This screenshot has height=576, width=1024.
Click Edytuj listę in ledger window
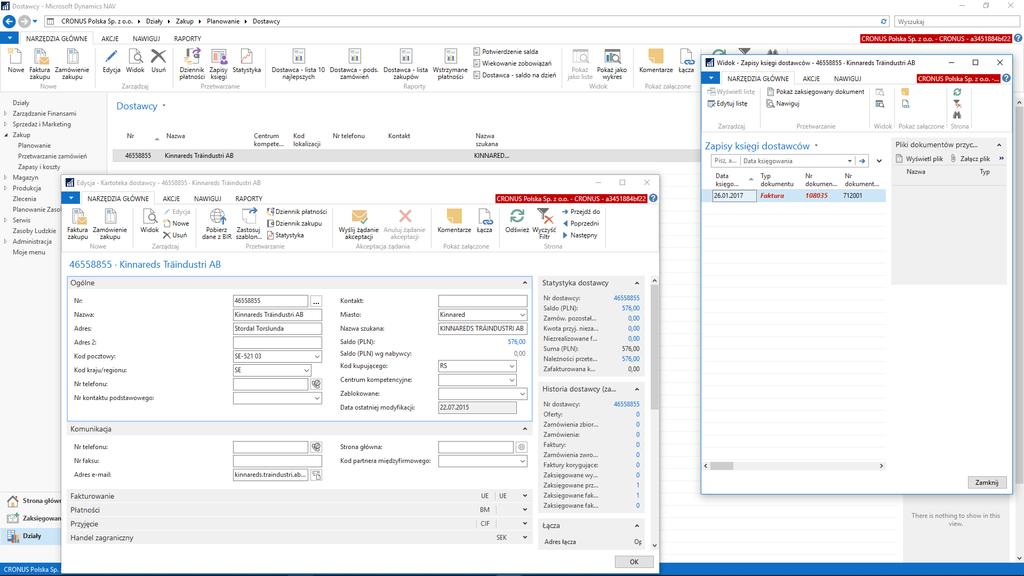(x=728, y=104)
